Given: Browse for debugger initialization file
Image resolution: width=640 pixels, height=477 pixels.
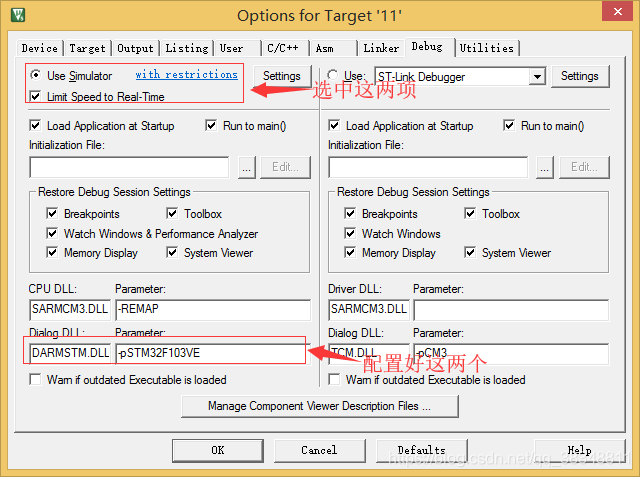Looking at the screenshot, I should click(545, 167).
